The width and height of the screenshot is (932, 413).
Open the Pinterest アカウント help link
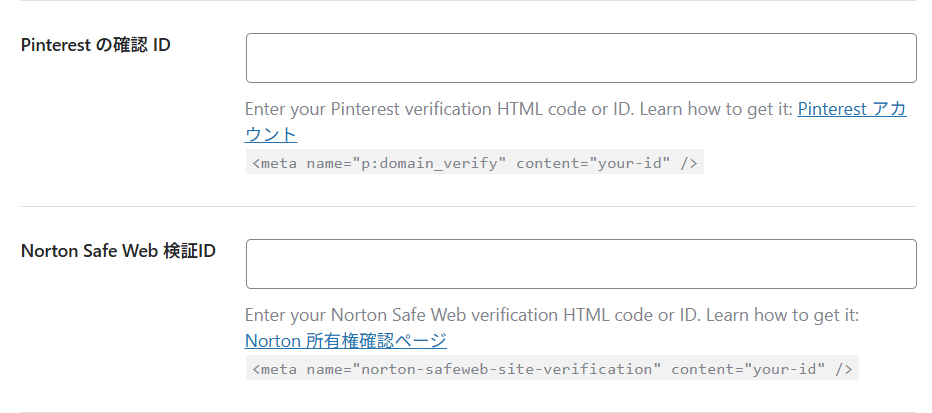[x=851, y=110]
